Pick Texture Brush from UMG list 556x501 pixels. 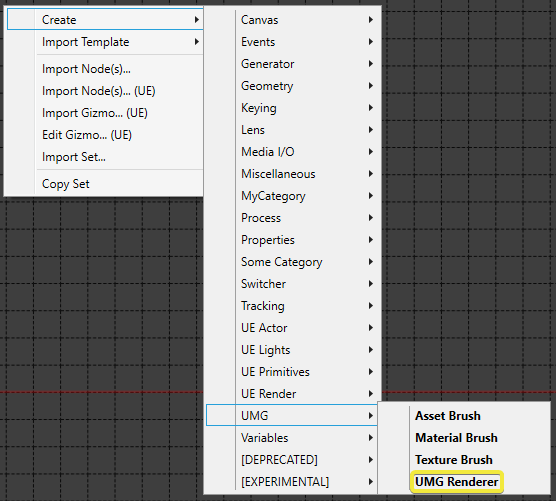(454, 460)
